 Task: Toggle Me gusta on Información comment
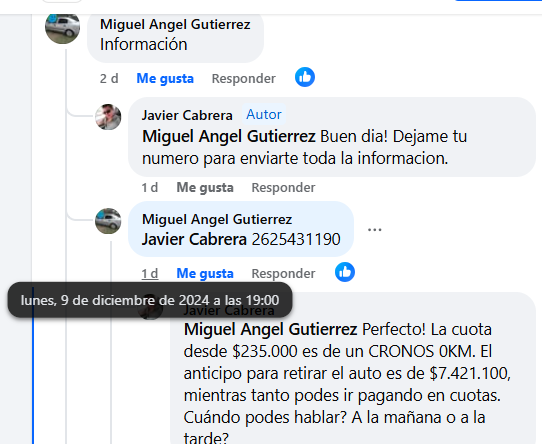(165, 78)
